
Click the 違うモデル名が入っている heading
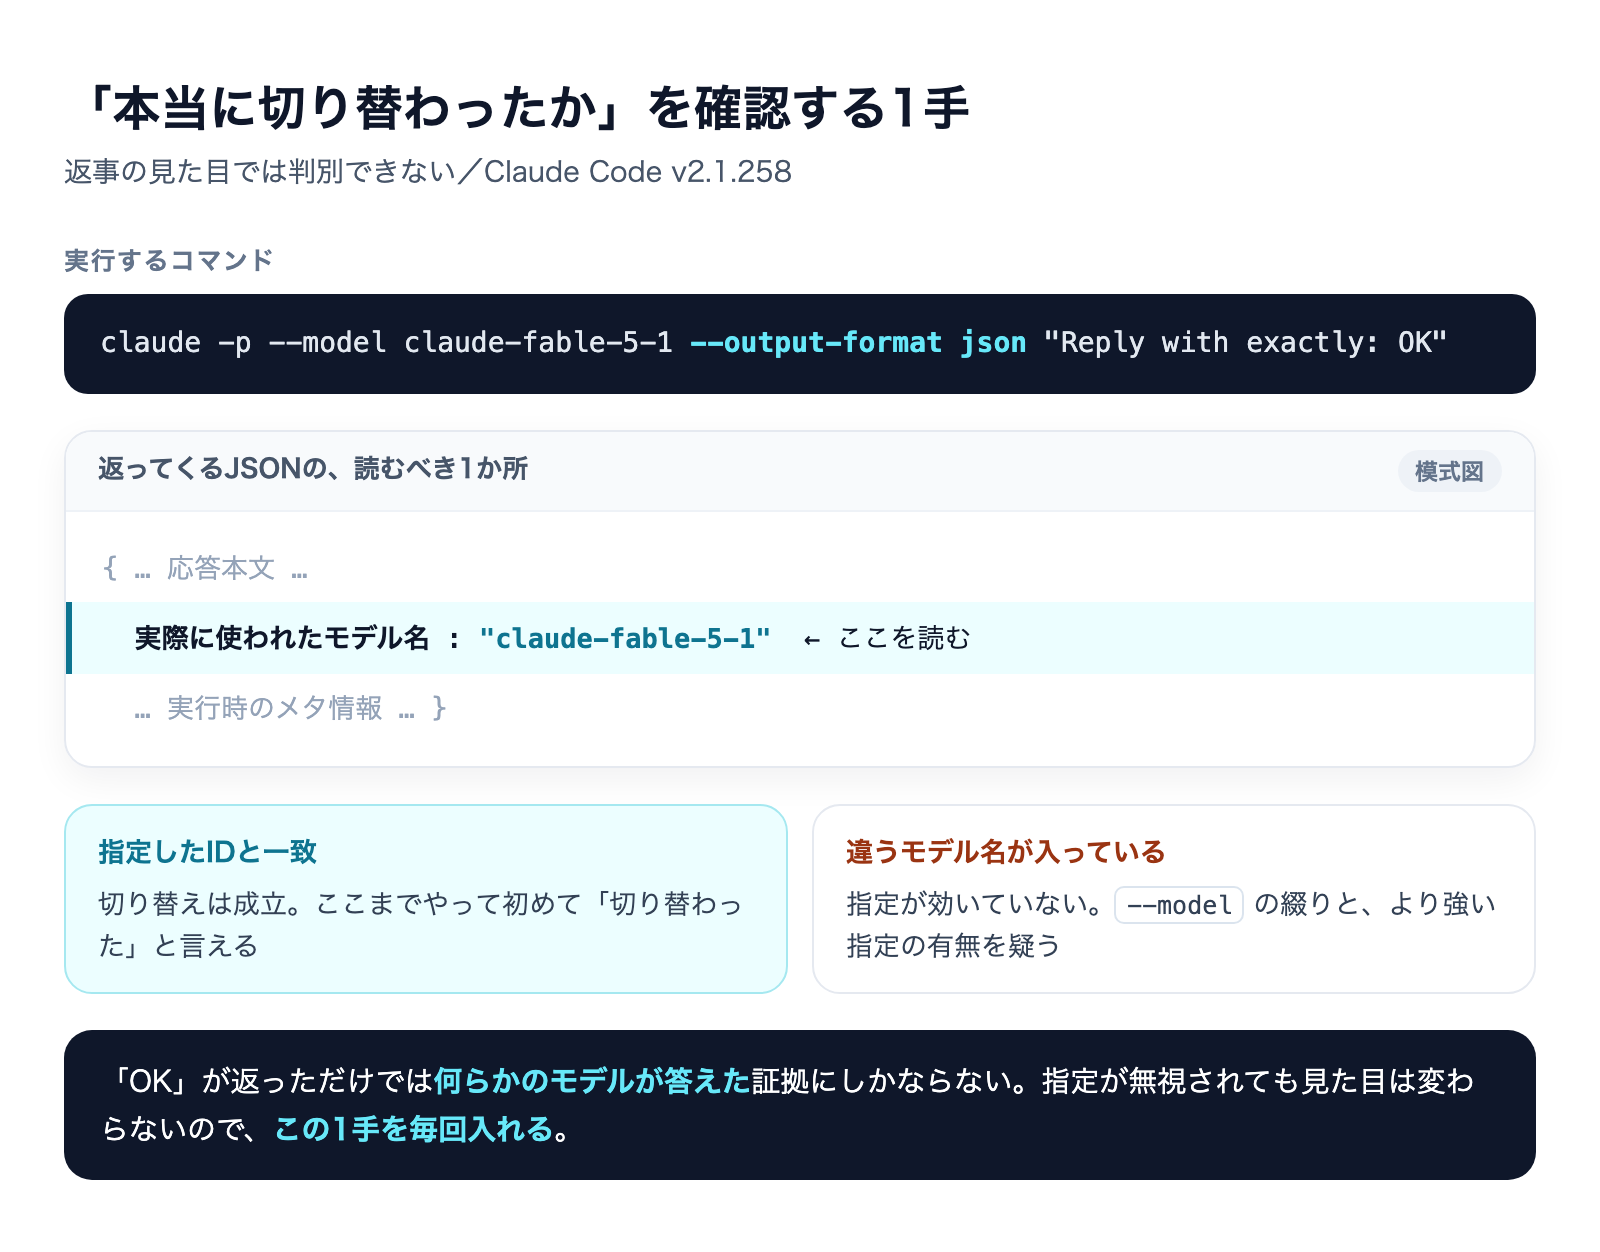[1005, 852]
